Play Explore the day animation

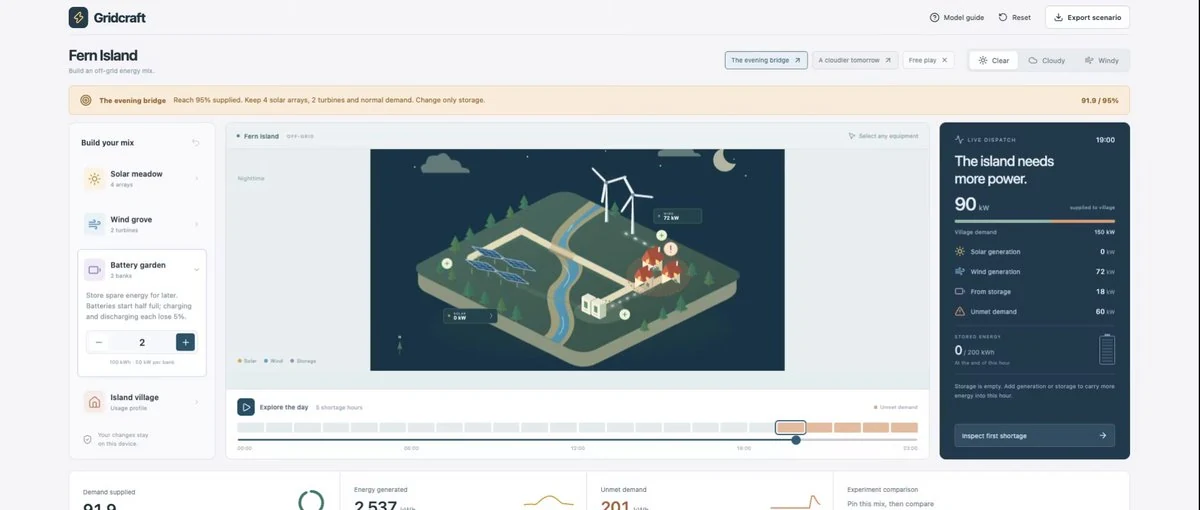246,407
